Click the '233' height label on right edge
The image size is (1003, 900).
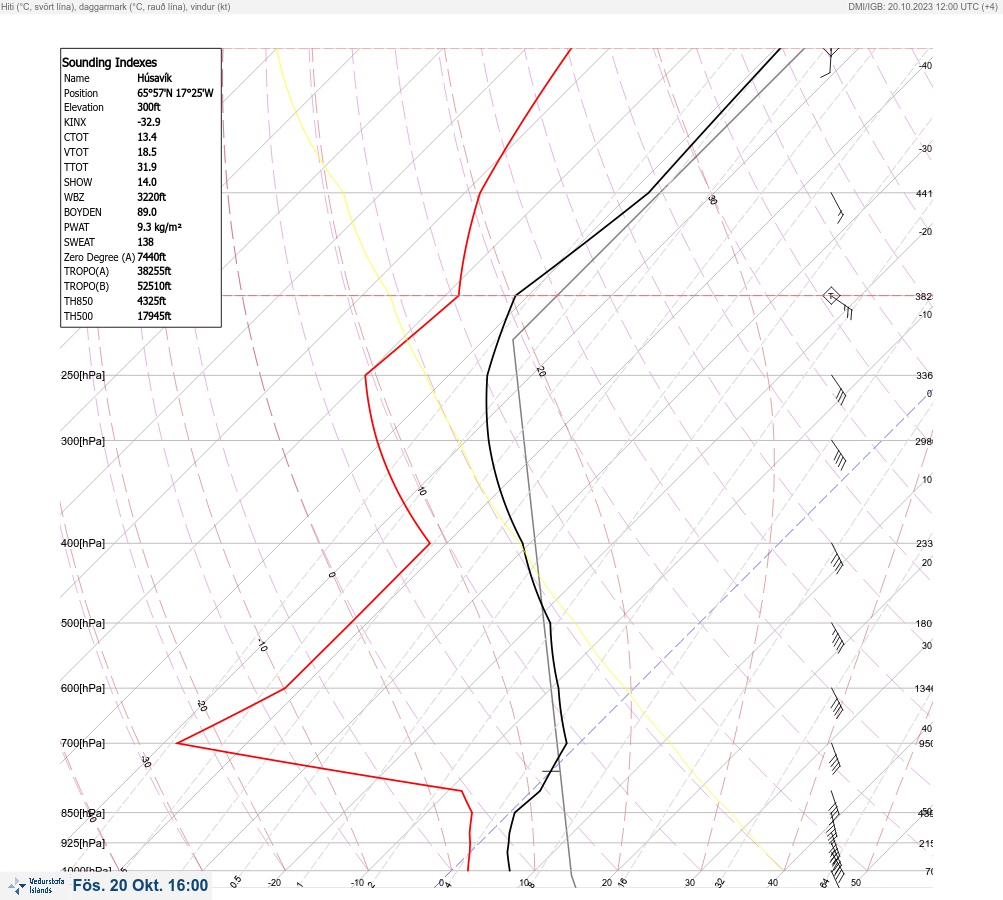click(924, 544)
